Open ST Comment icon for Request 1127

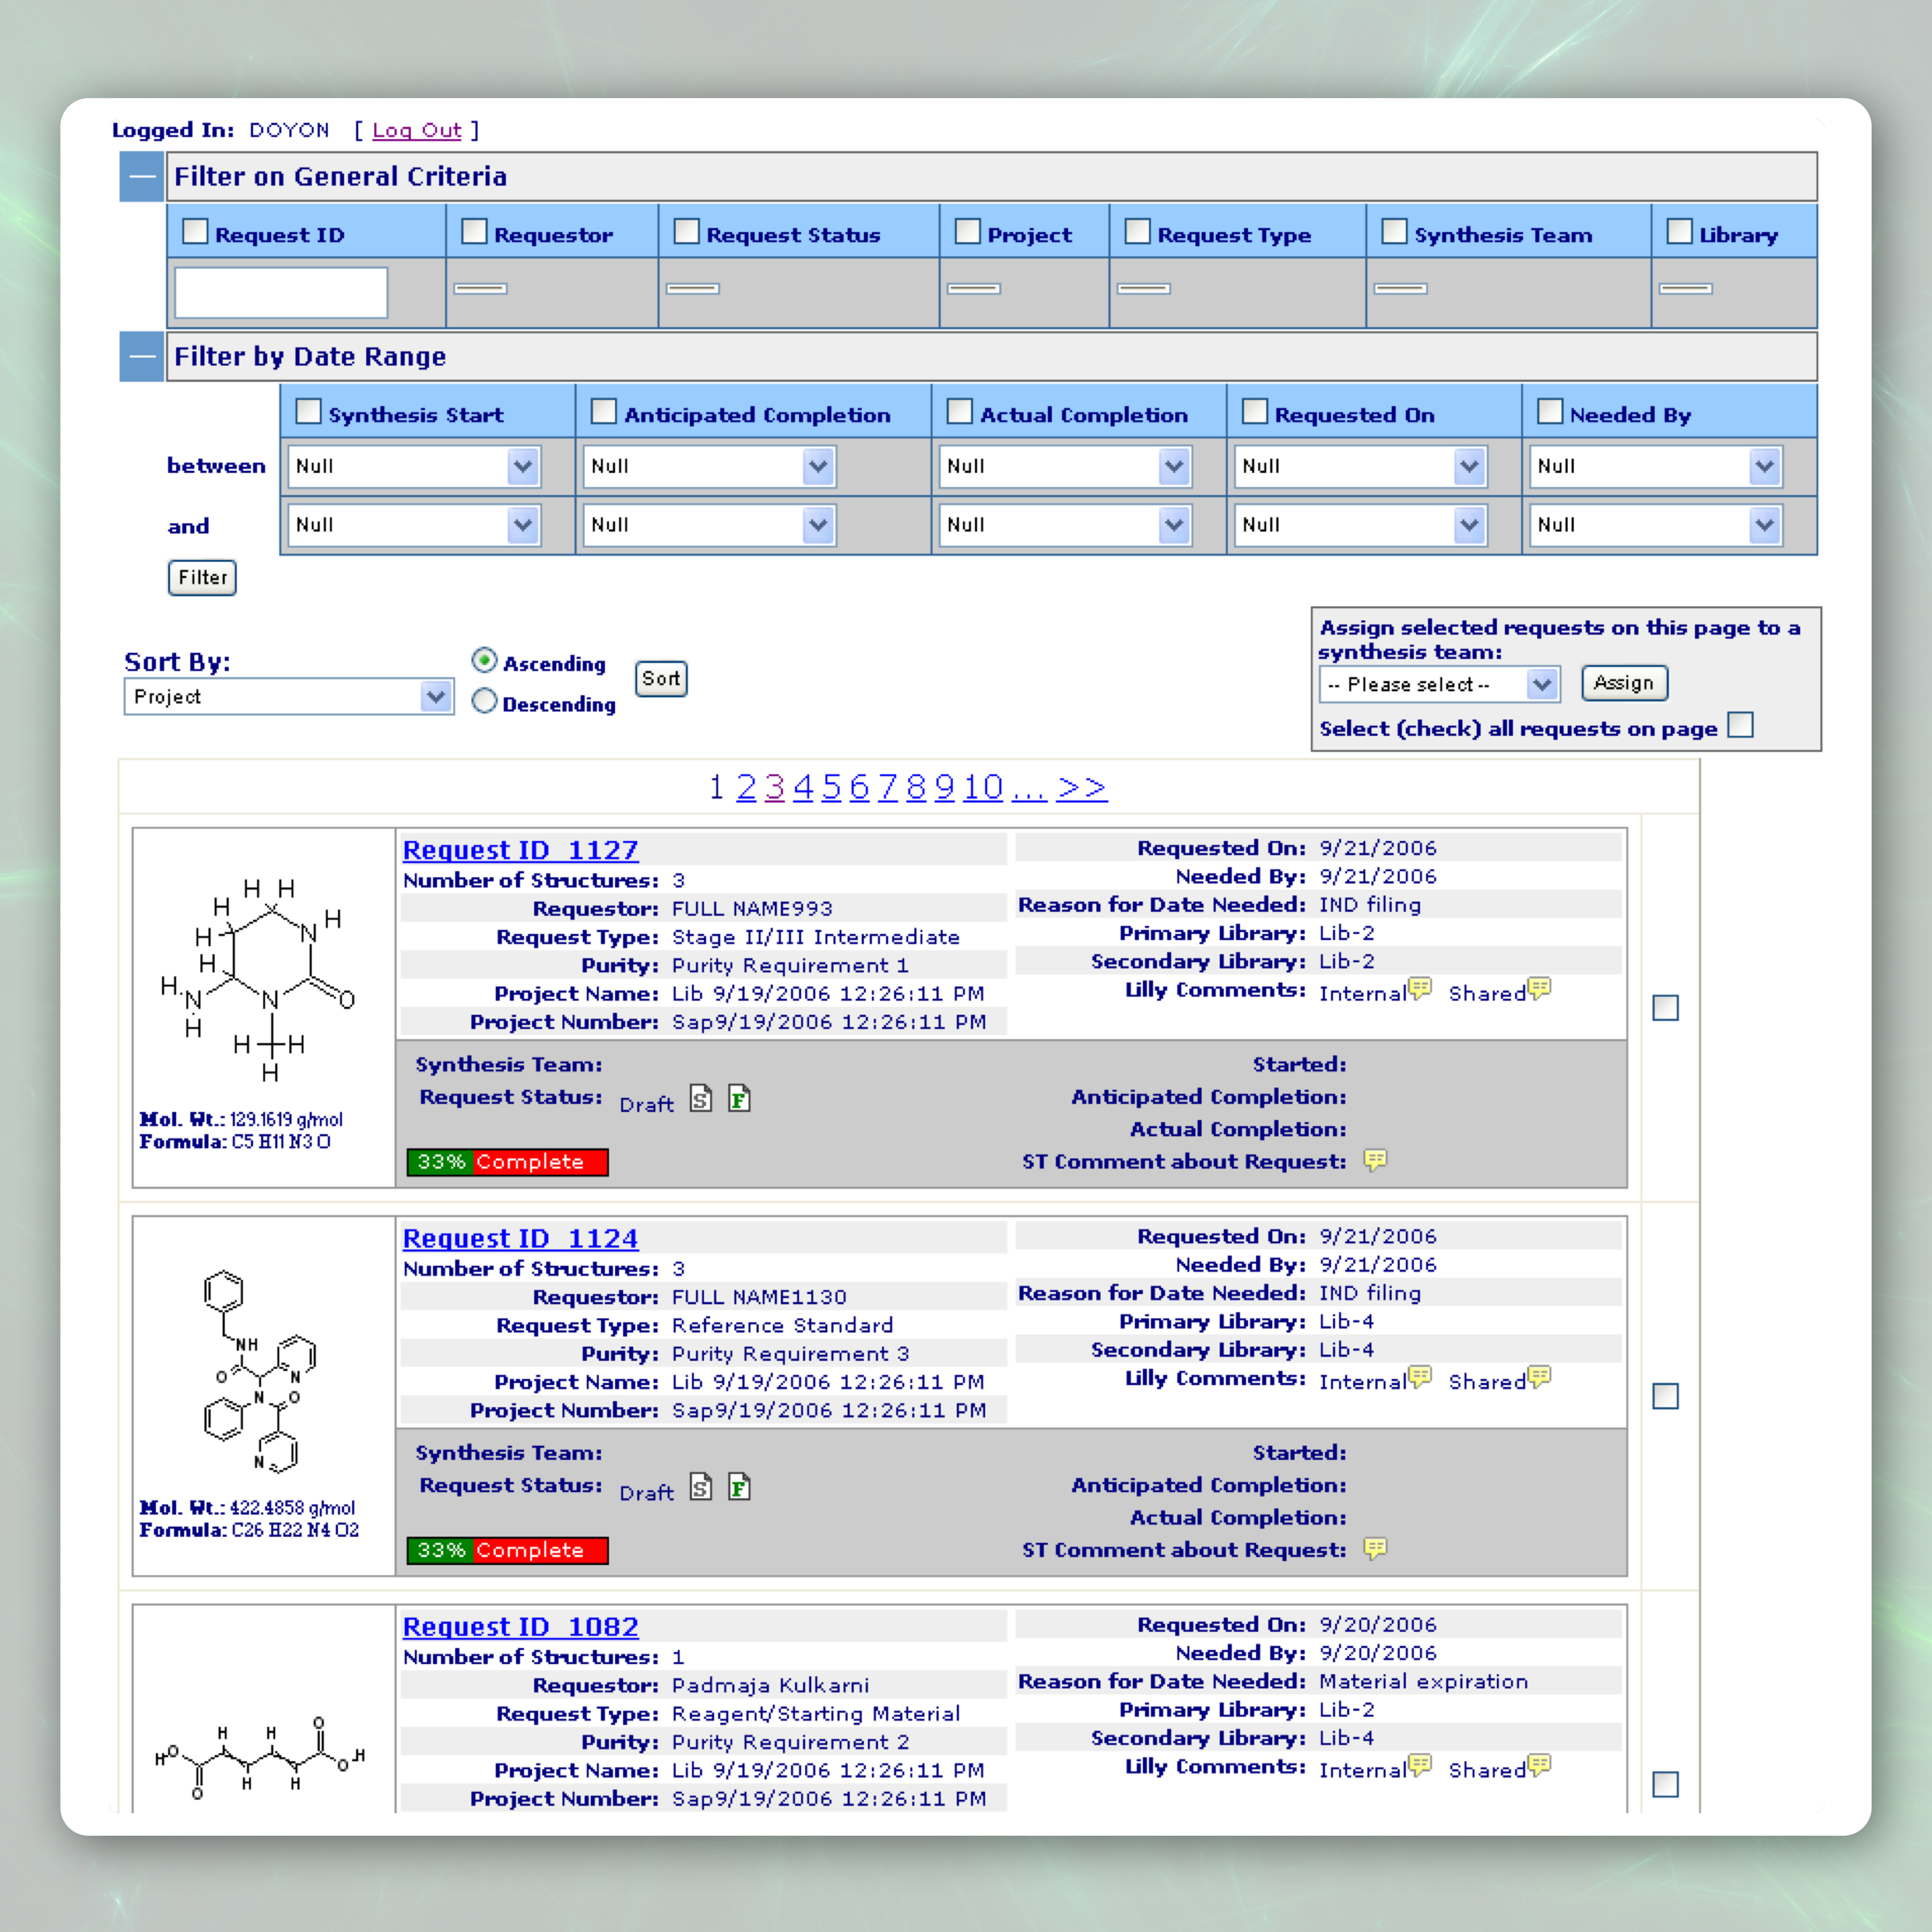[1375, 1160]
